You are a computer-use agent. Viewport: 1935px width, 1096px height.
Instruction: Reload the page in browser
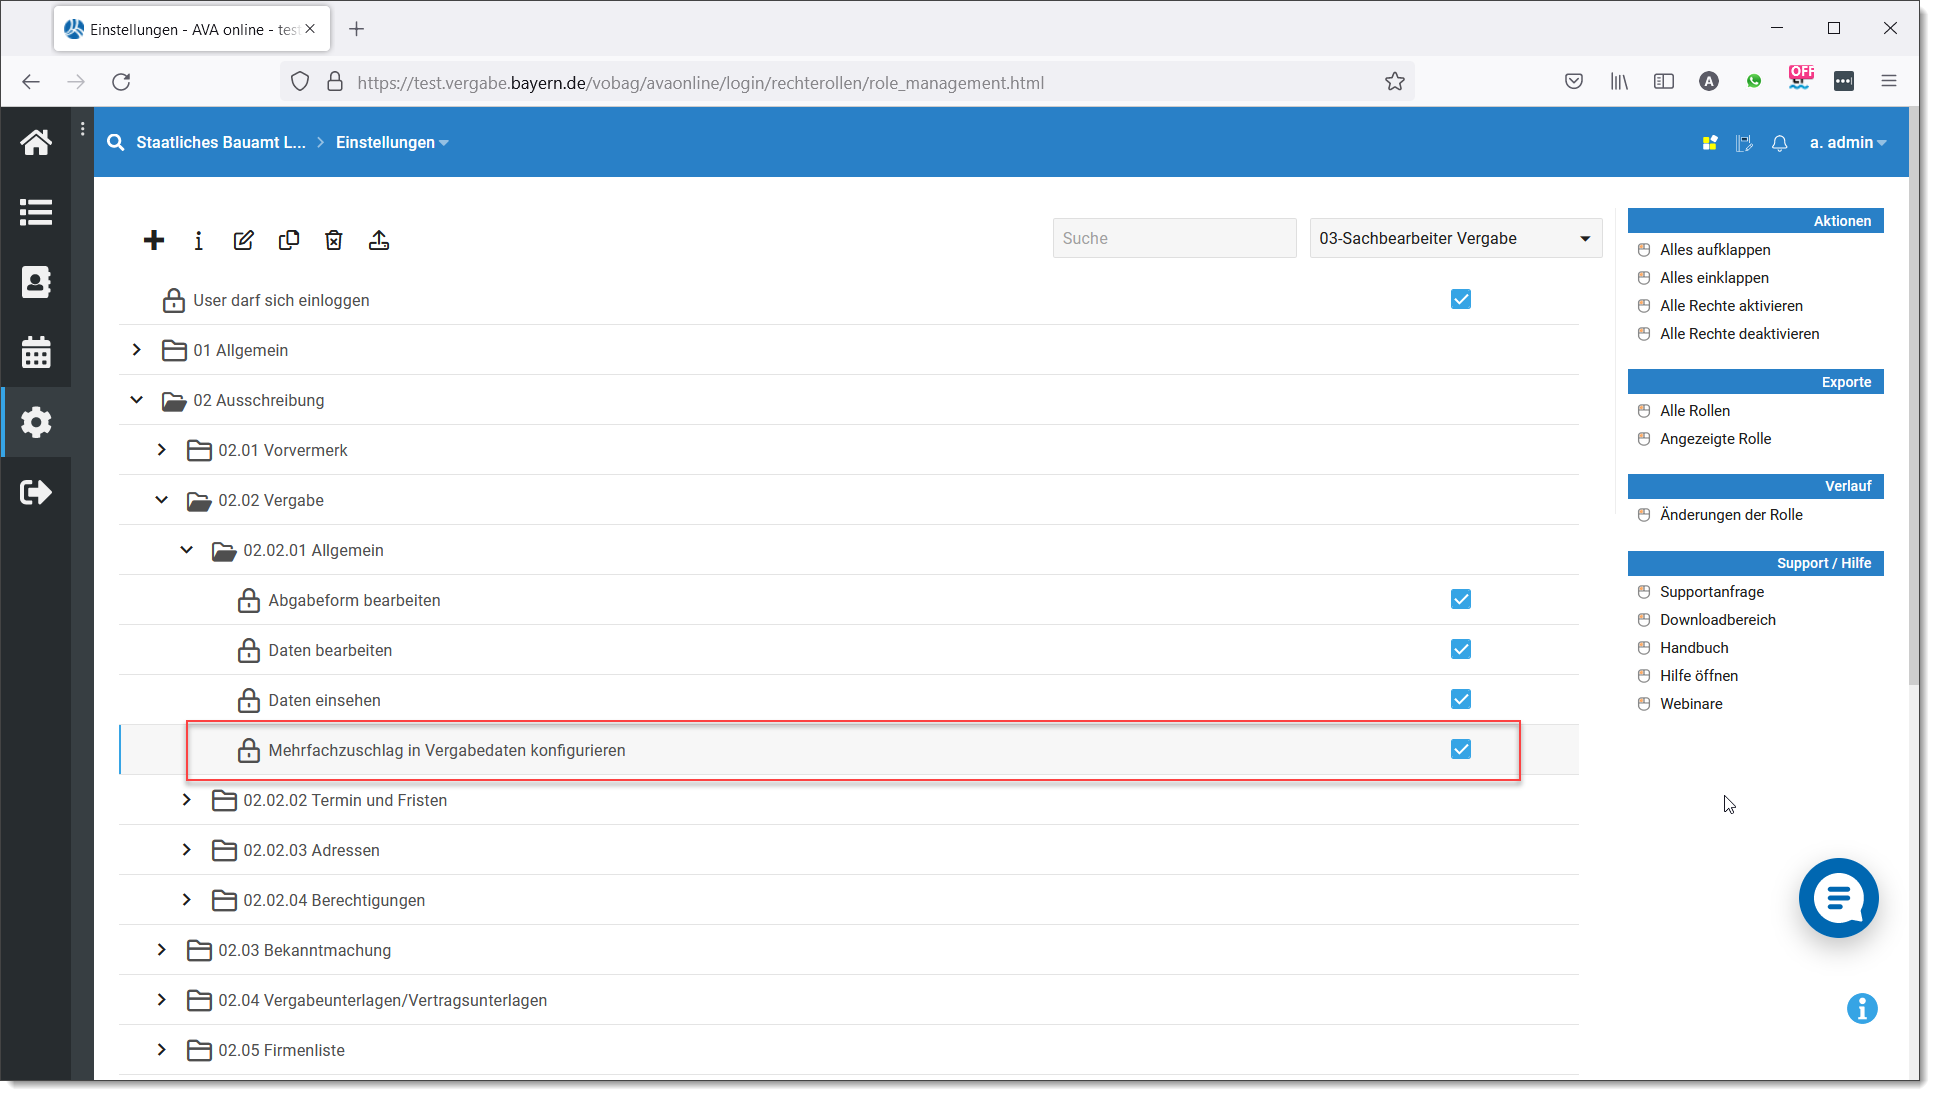click(121, 82)
